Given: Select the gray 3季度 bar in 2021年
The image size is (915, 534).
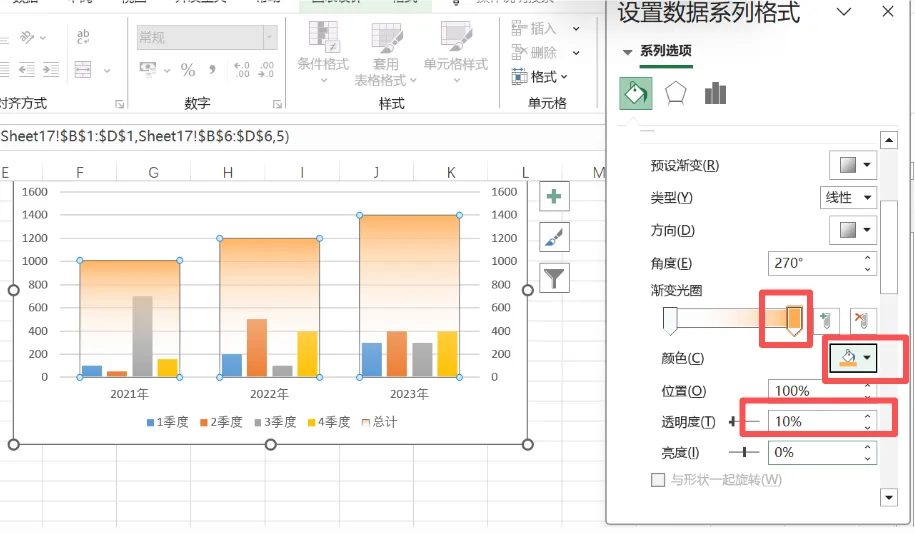Looking at the screenshot, I should (142, 336).
